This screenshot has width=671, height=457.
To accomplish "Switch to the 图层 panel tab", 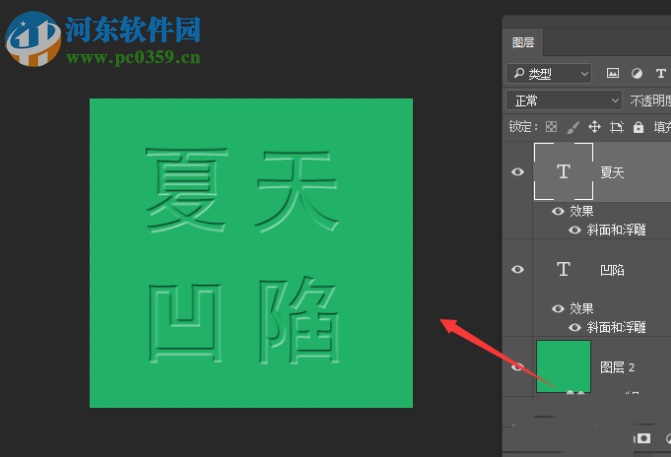I will (523, 42).
